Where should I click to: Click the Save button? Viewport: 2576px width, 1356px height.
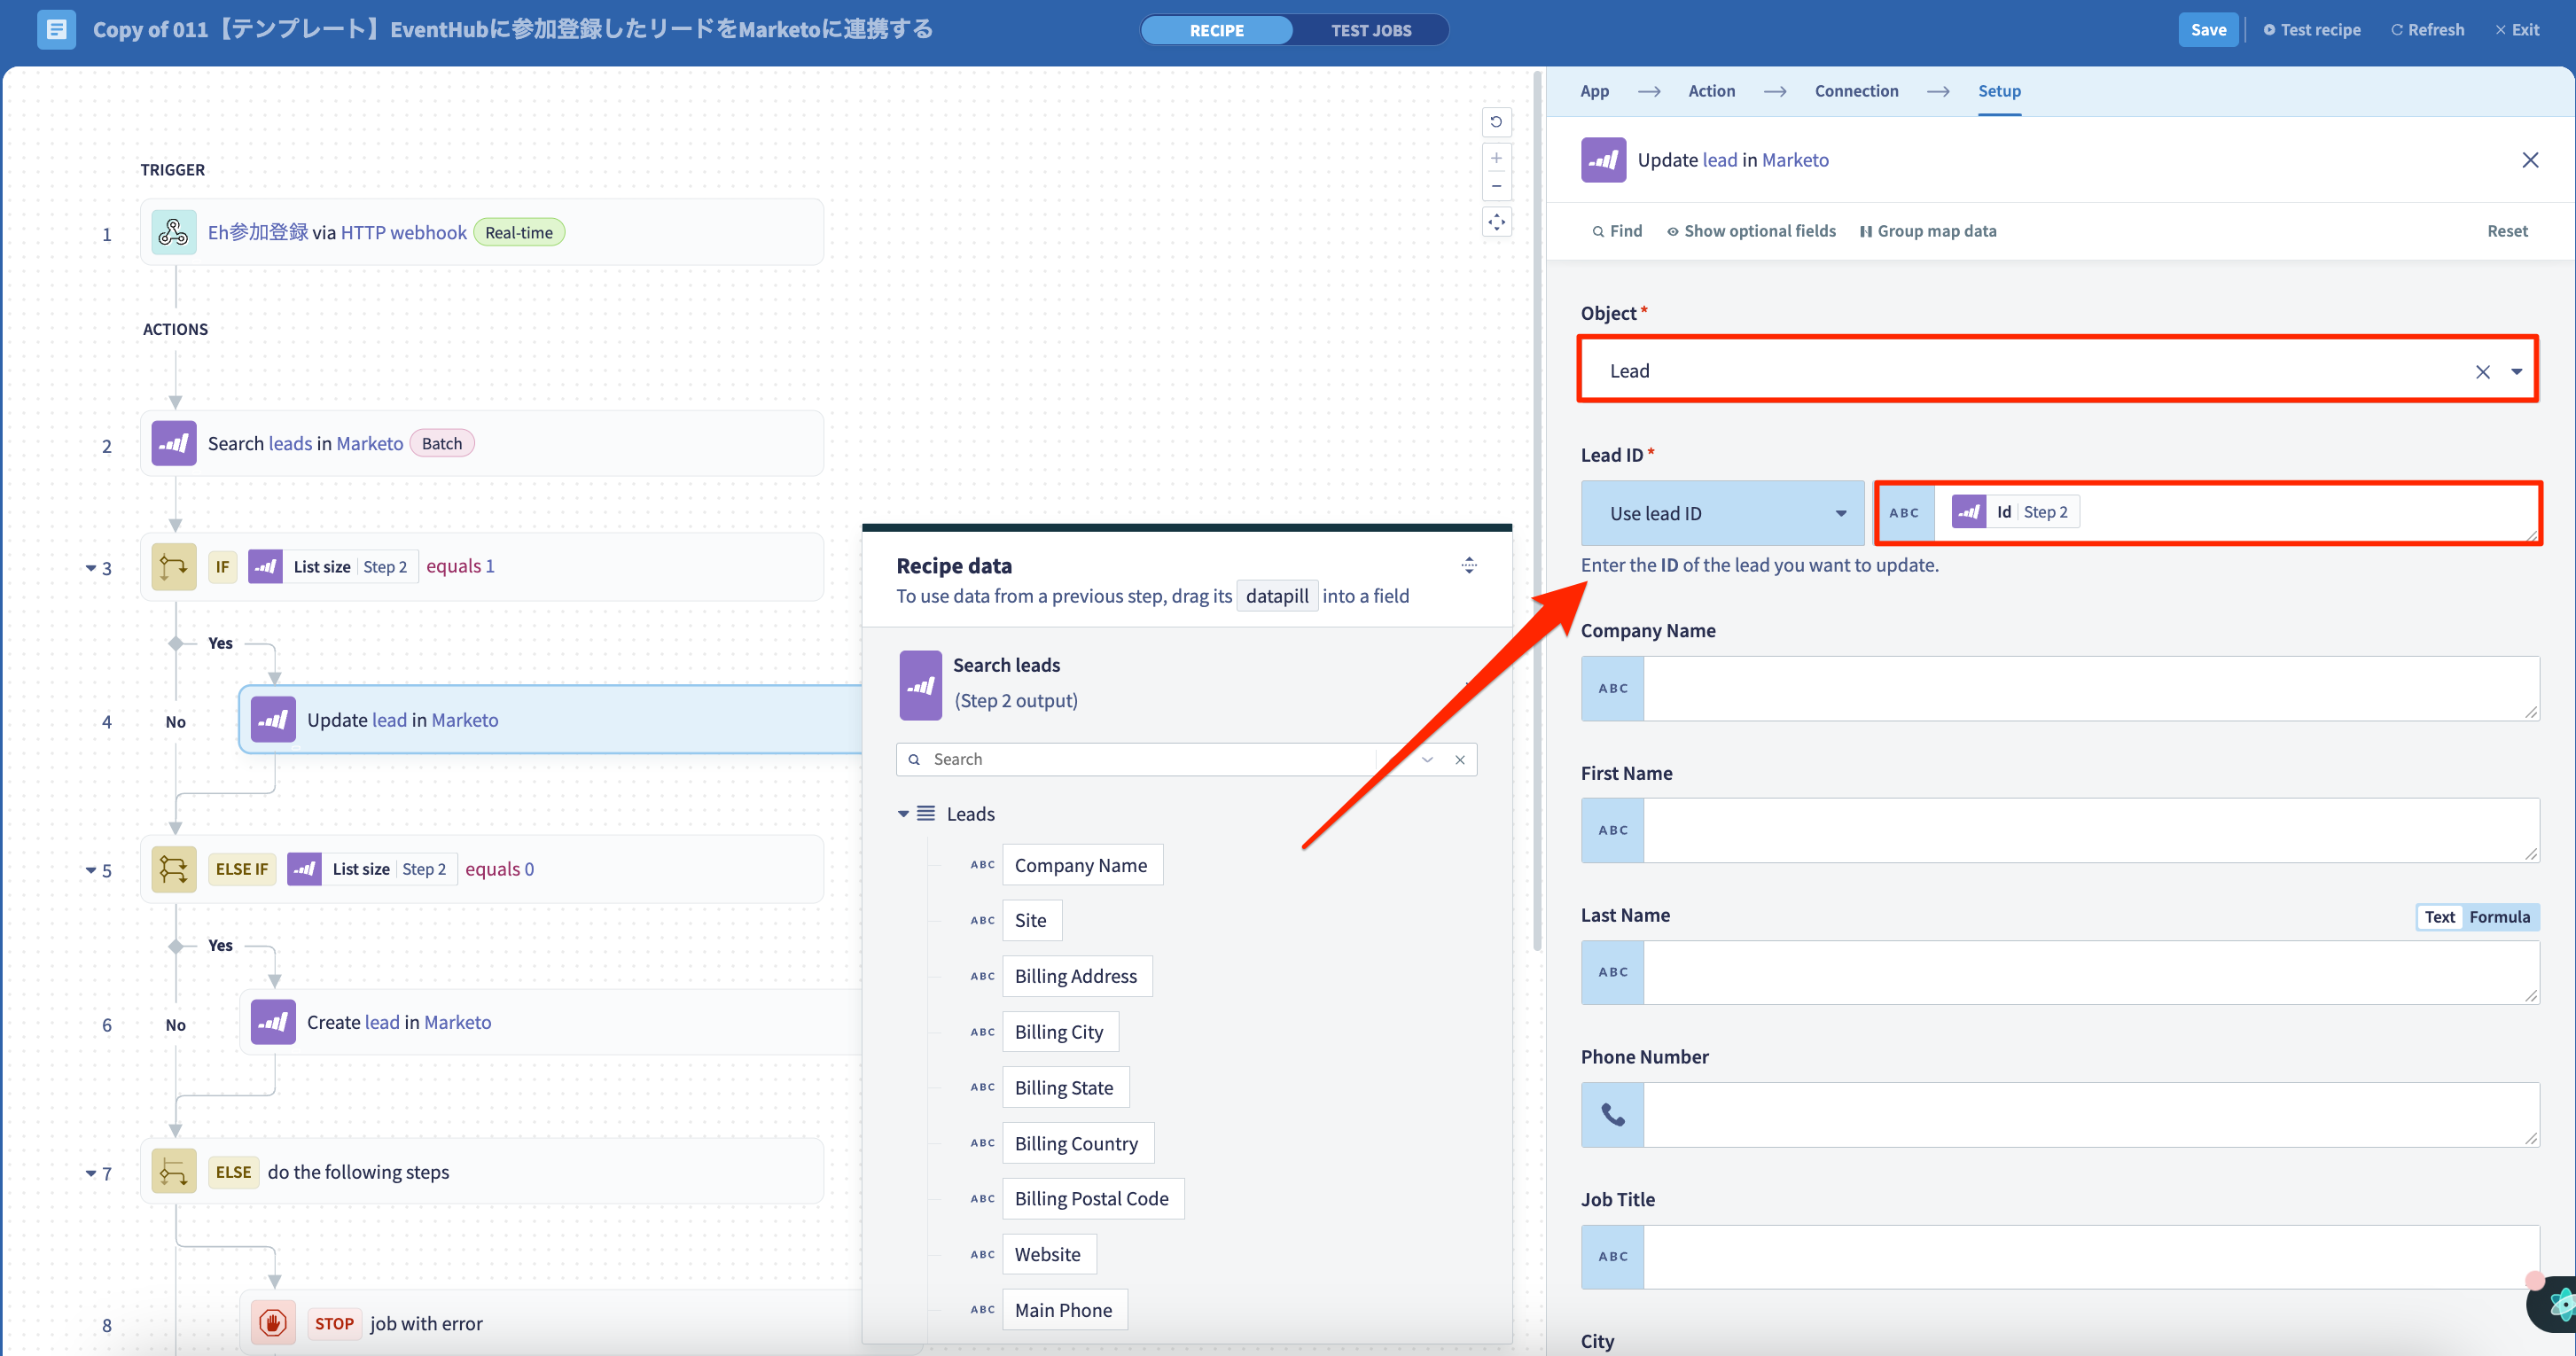click(2208, 30)
